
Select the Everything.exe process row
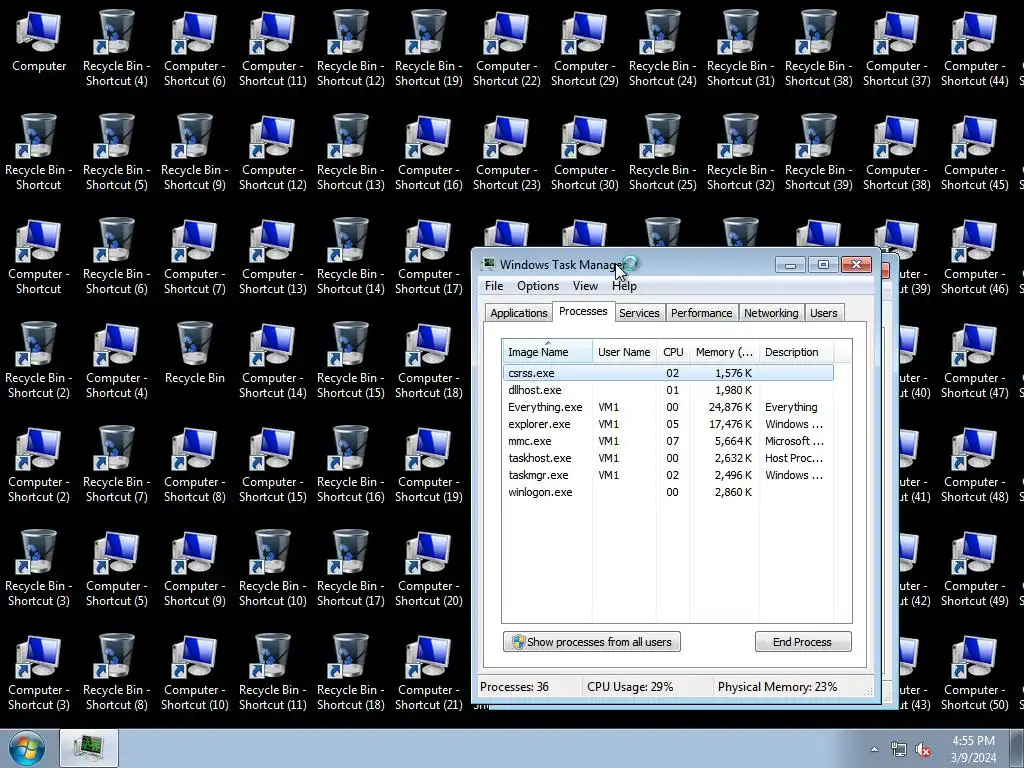point(668,407)
